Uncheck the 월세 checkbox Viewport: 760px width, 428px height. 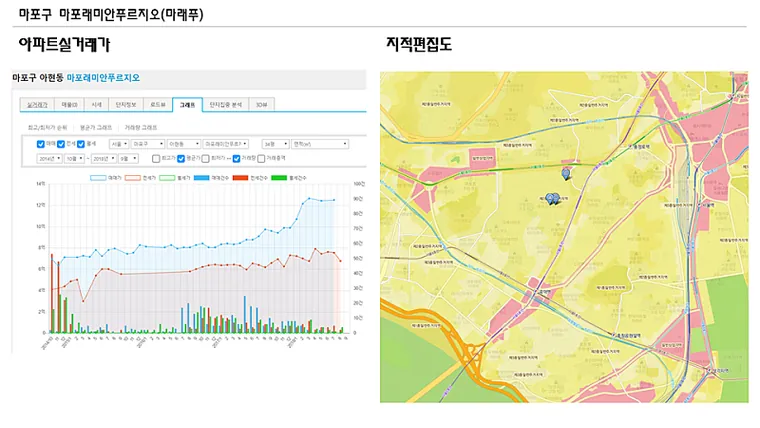(x=81, y=144)
